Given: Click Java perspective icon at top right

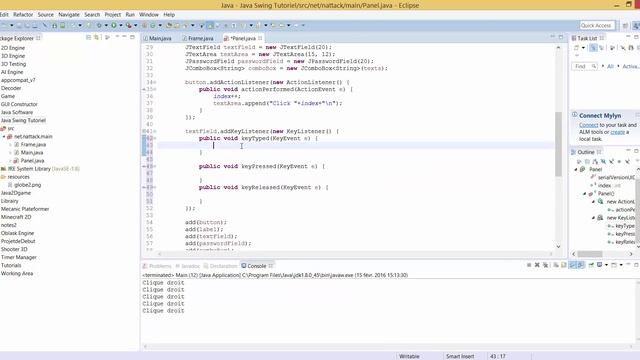Looking at the screenshot, I should coord(636,25).
